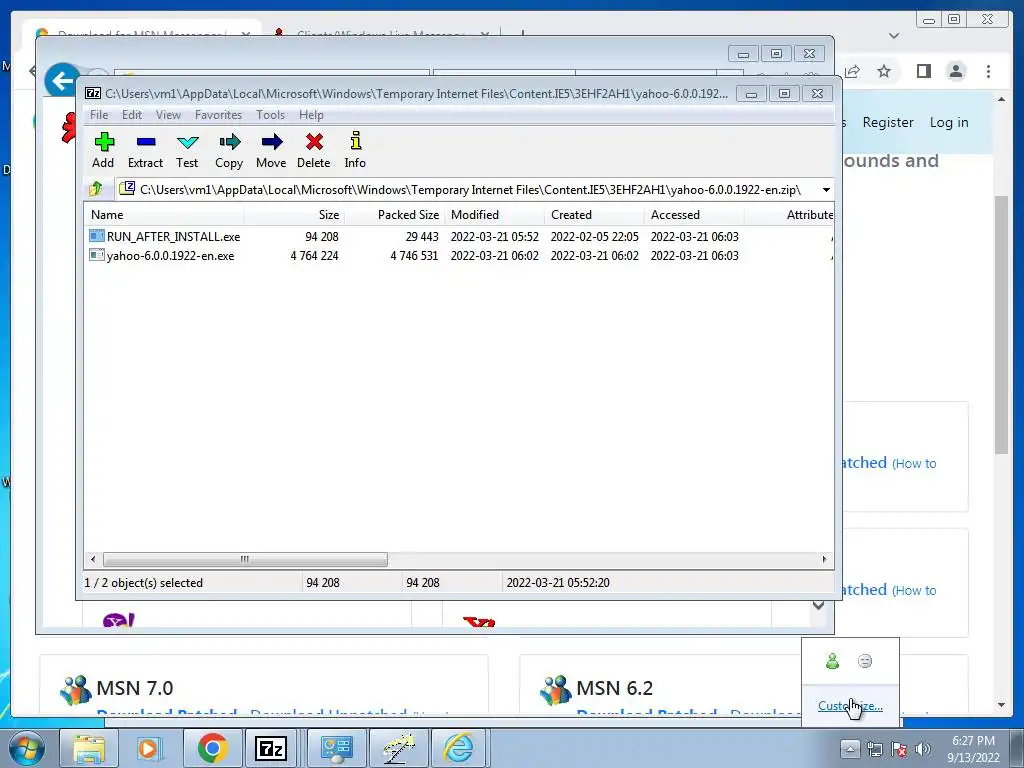Click the network tray icon
This screenshot has height=768, width=1024.
pyautogui.click(x=874, y=749)
